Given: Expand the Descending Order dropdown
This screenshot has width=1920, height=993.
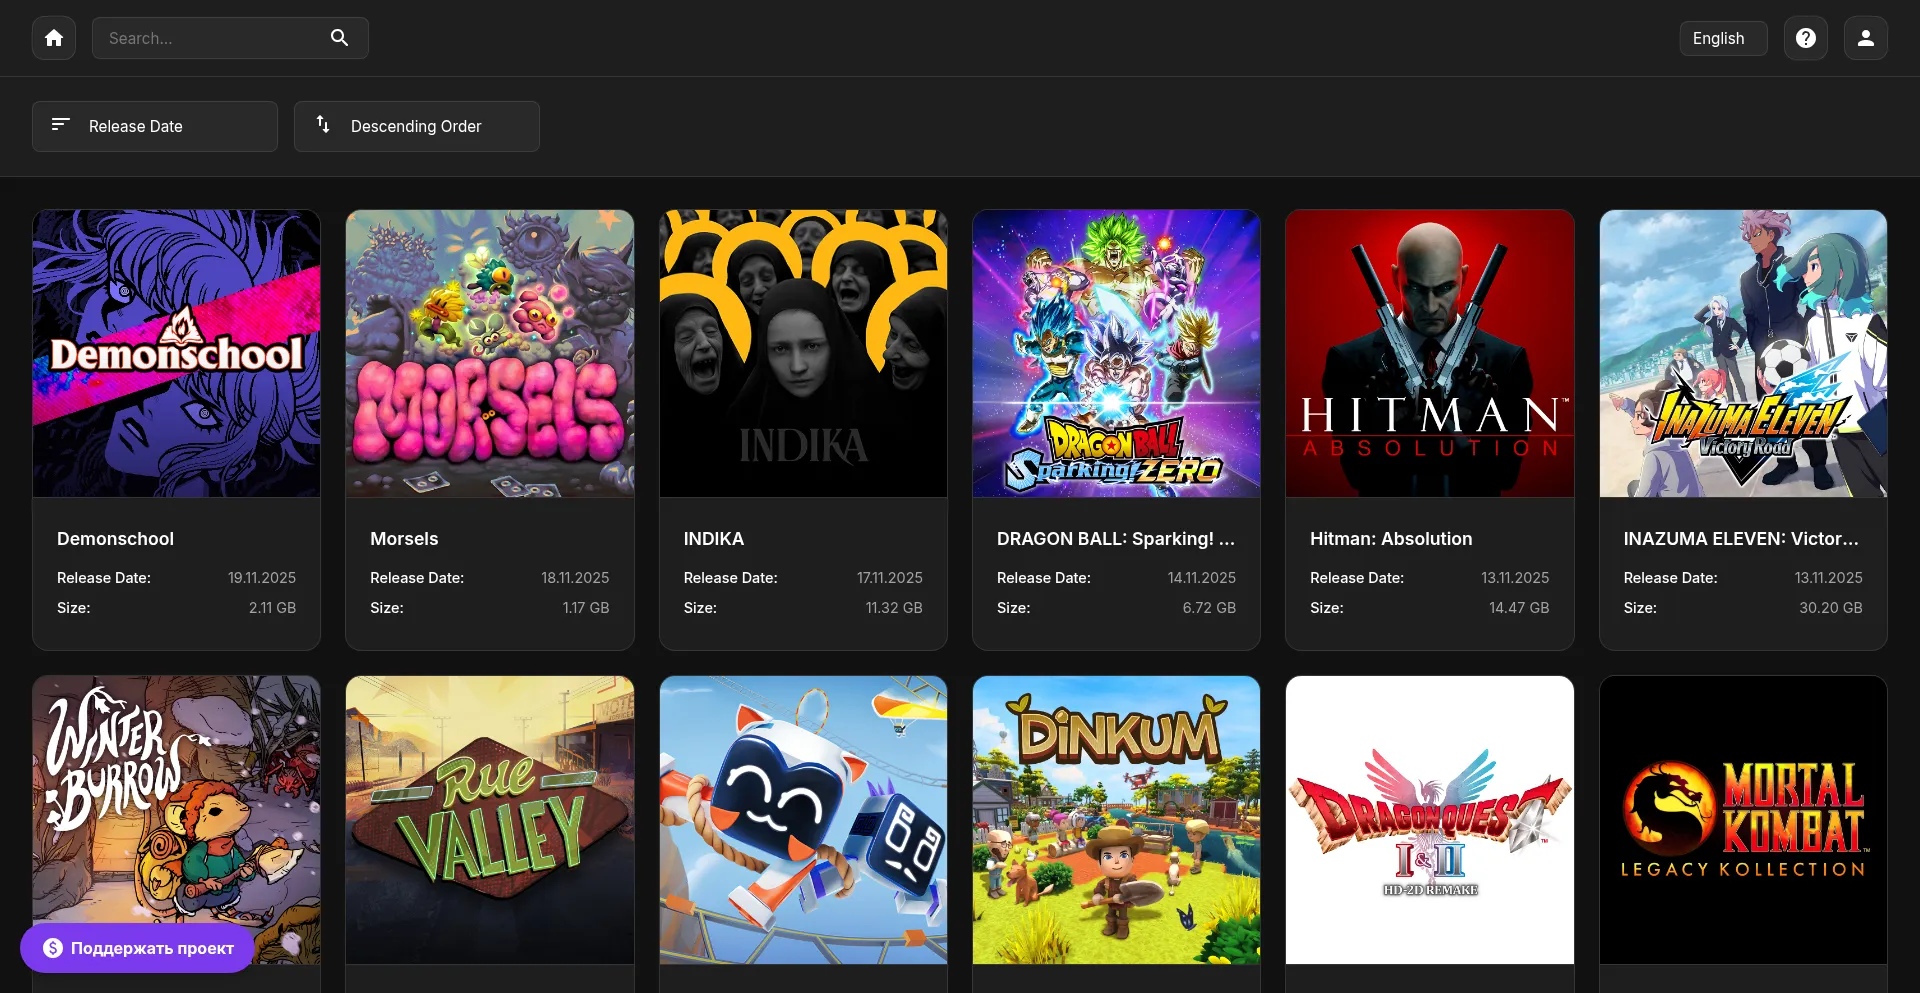Looking at the screenshot, I should point(417,126).
